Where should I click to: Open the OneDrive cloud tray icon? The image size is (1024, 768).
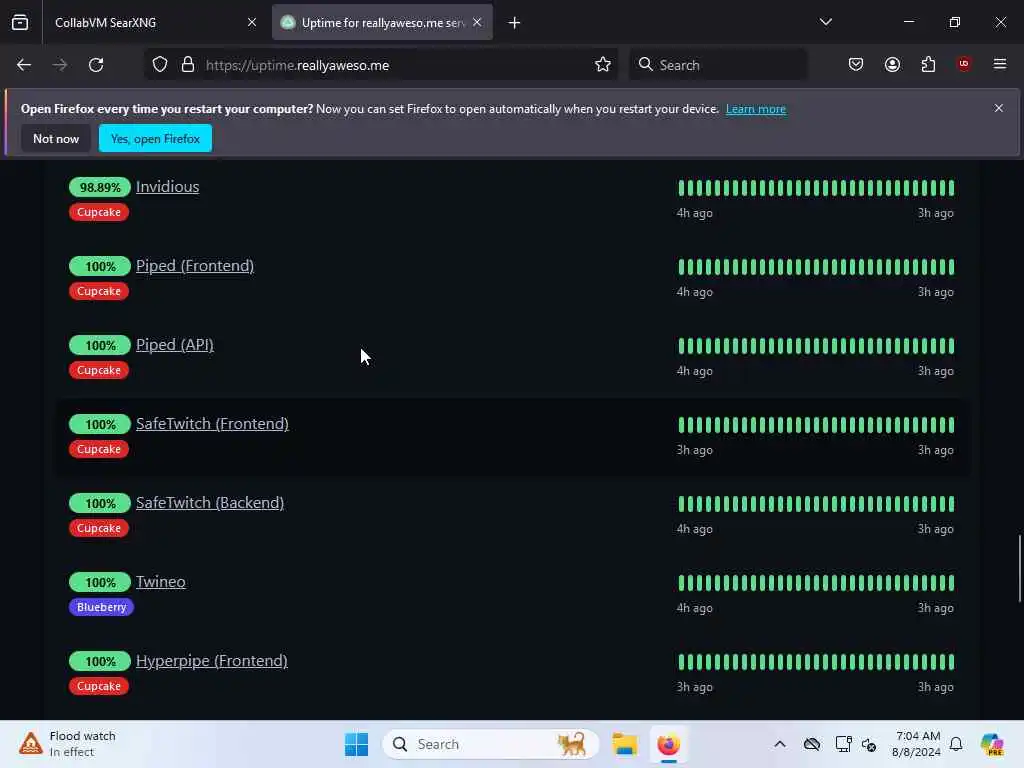812,744
